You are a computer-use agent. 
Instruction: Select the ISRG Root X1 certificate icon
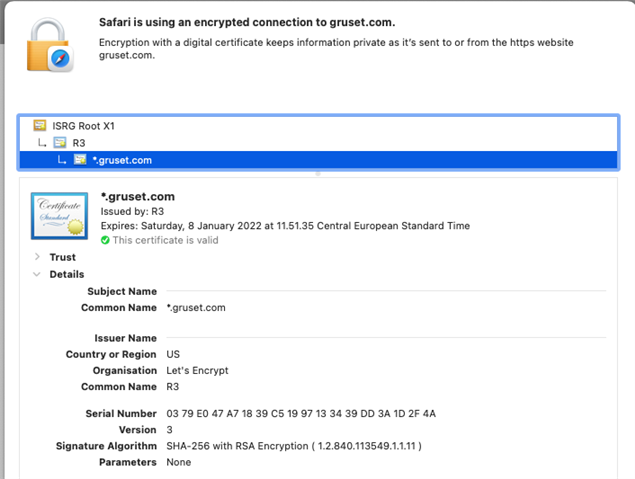click(x=40, y=126)
